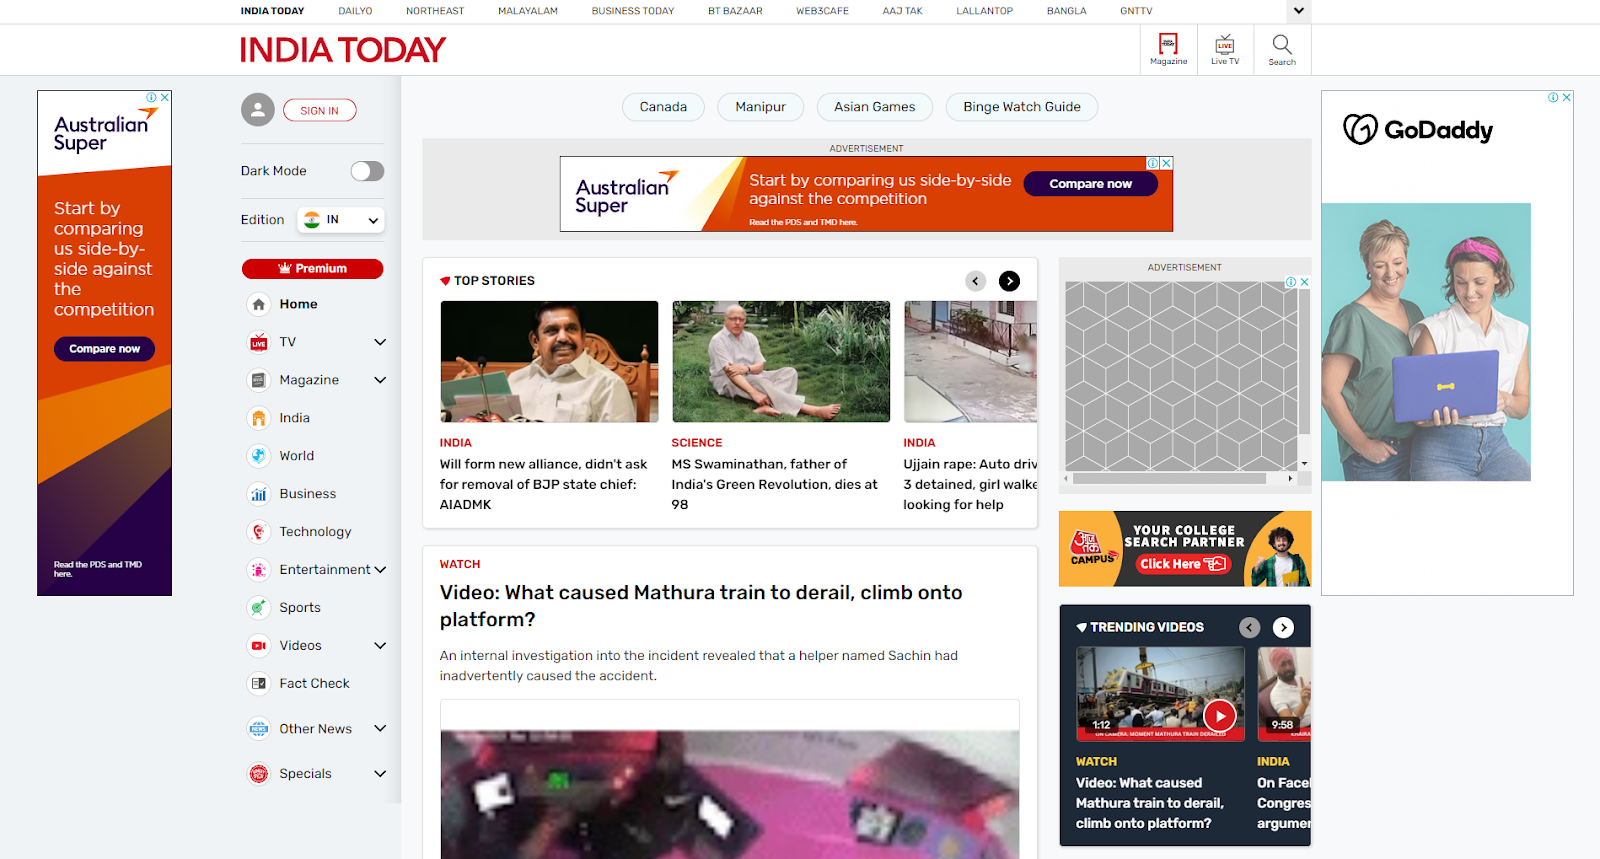This screenshot has width=1600, height=859.
Task: Open the MS Swaminathan story headline
Action: click(x=776, y=484)
